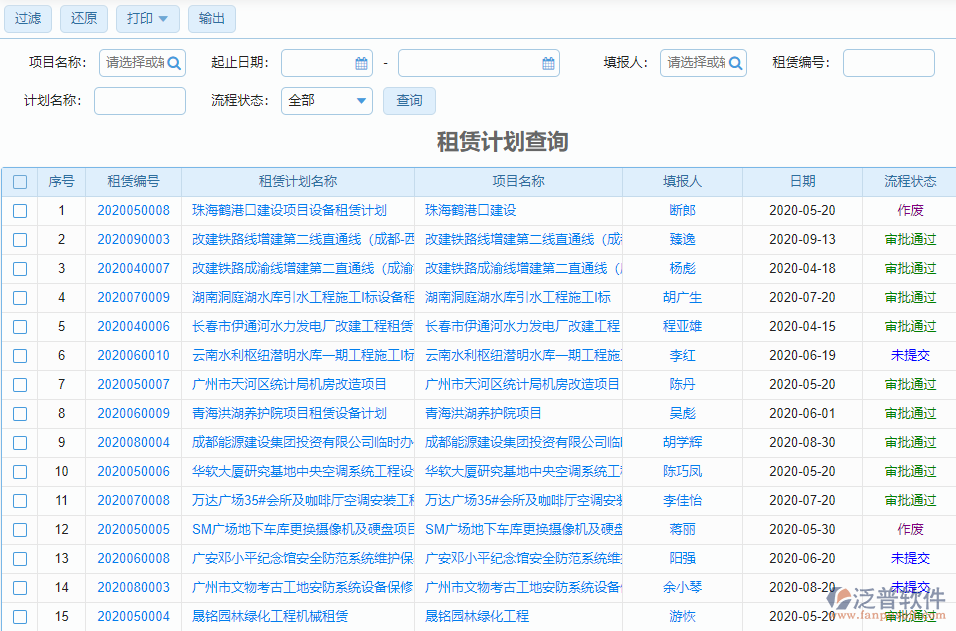Screen dimensions: 956x631
Task: Expand the 打印 button dropdown arrow
Action: [162, 18]
